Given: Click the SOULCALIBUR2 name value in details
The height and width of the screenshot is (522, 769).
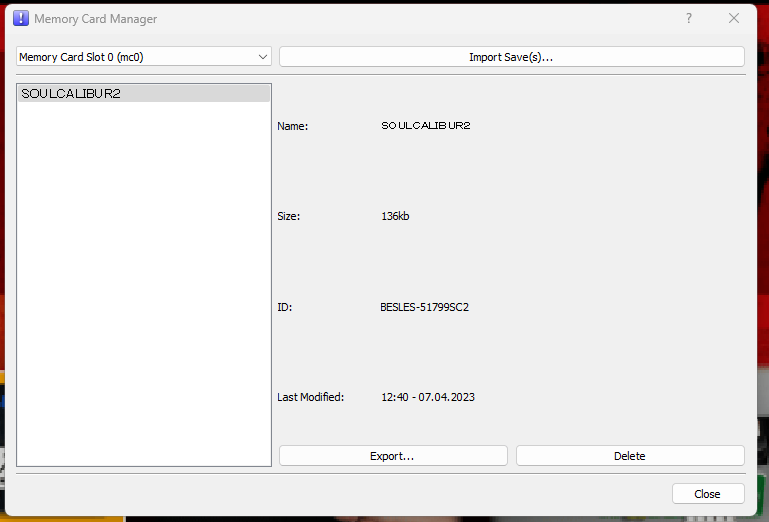Looking at the screenshot, I should (x=426, y=126).
